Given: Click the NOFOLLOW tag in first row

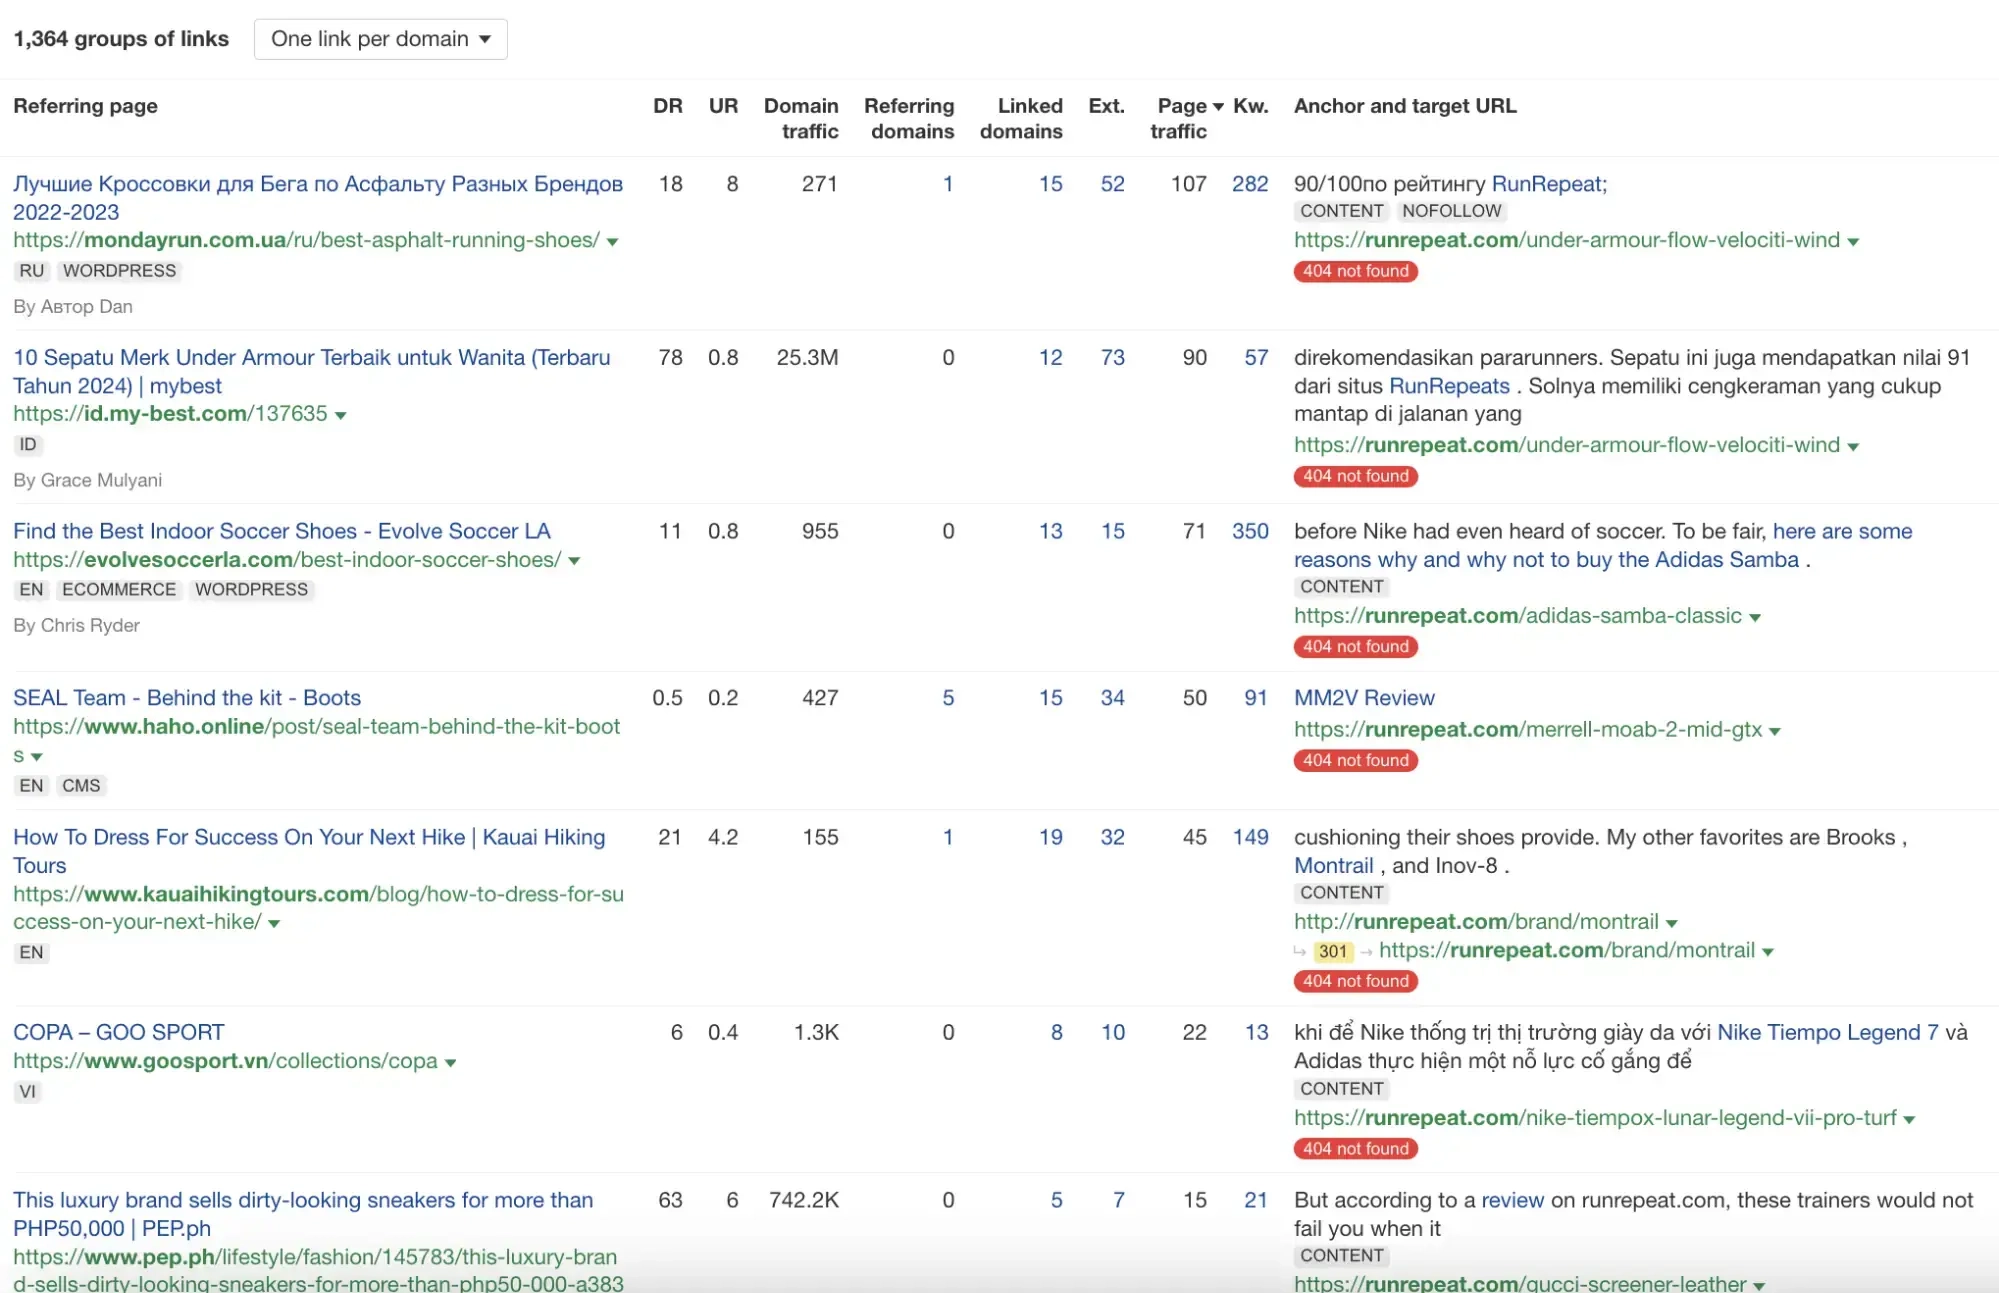Looking at the screenshot, I should coord(1451,211).
